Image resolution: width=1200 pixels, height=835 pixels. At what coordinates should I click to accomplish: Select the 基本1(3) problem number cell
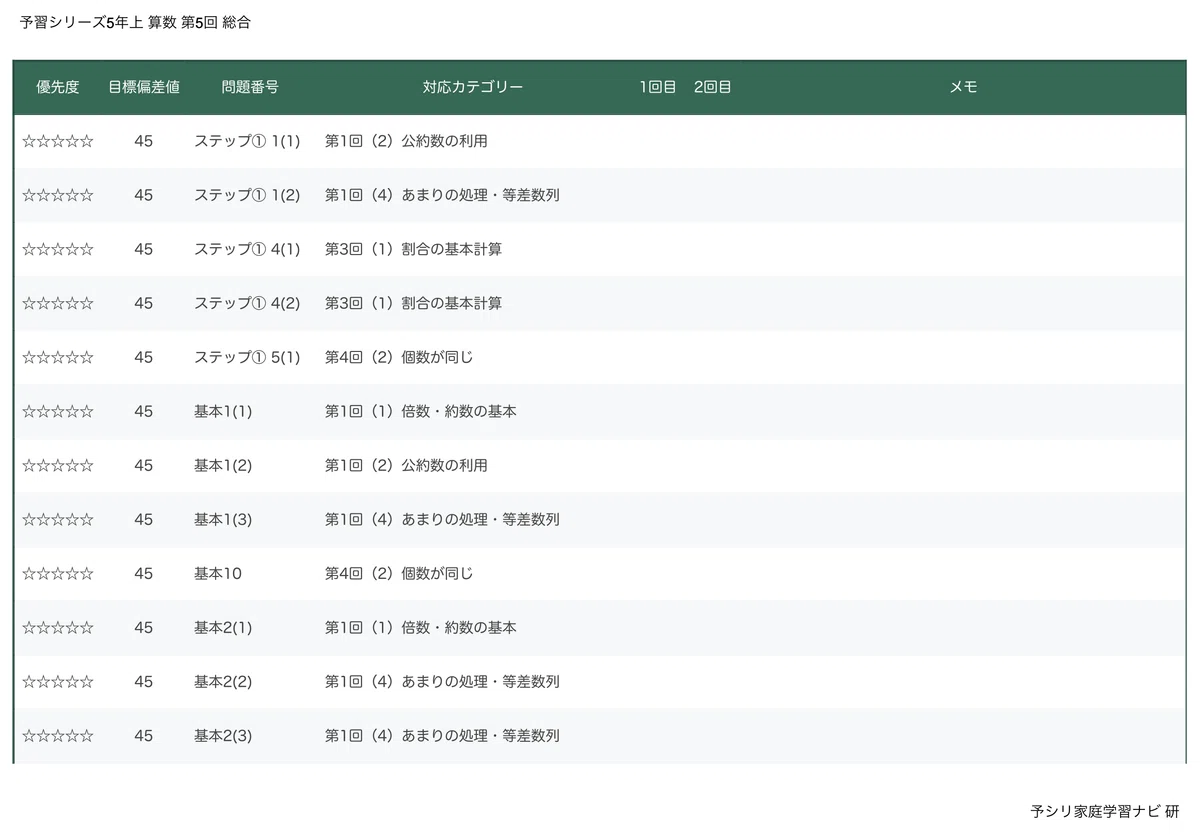tap(223, 520)
